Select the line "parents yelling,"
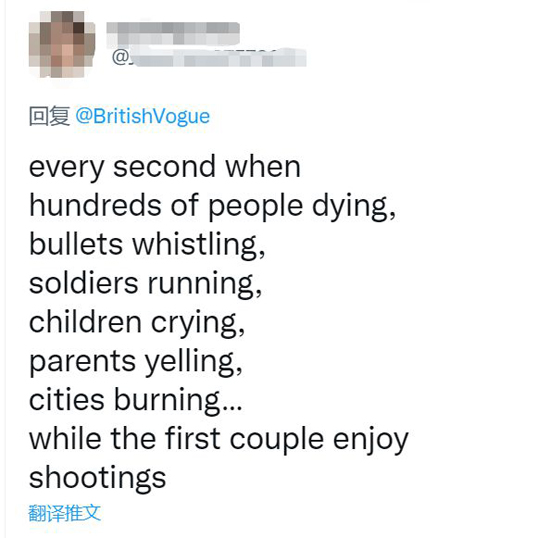Image resolution: width=550 pixels, height=538 pixels. click(x=136, y=362)
